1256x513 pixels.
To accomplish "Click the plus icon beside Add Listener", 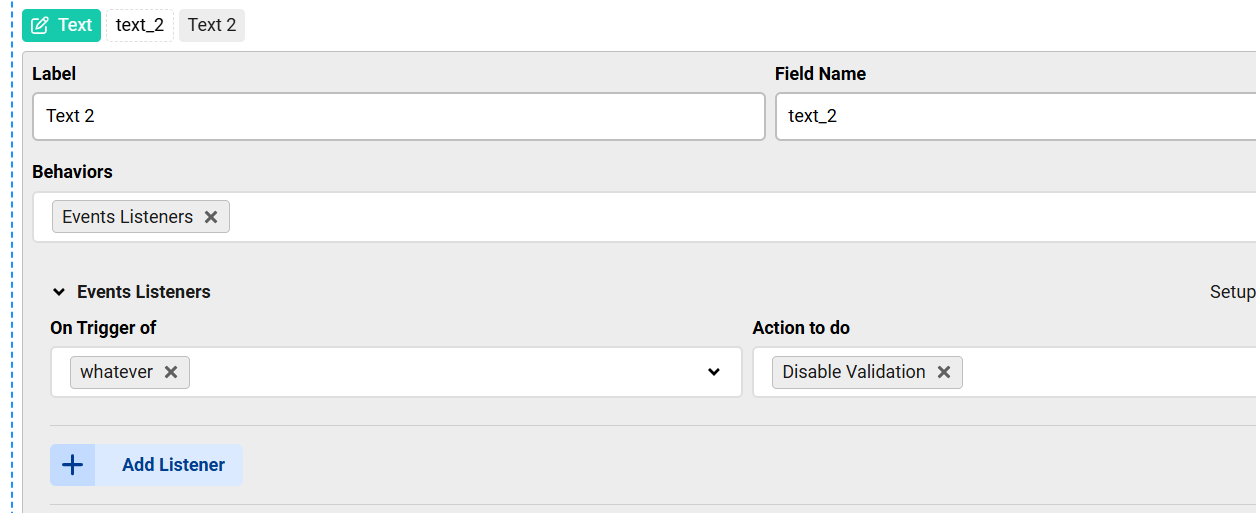I will pyautogui.click(x=73, y=465).
